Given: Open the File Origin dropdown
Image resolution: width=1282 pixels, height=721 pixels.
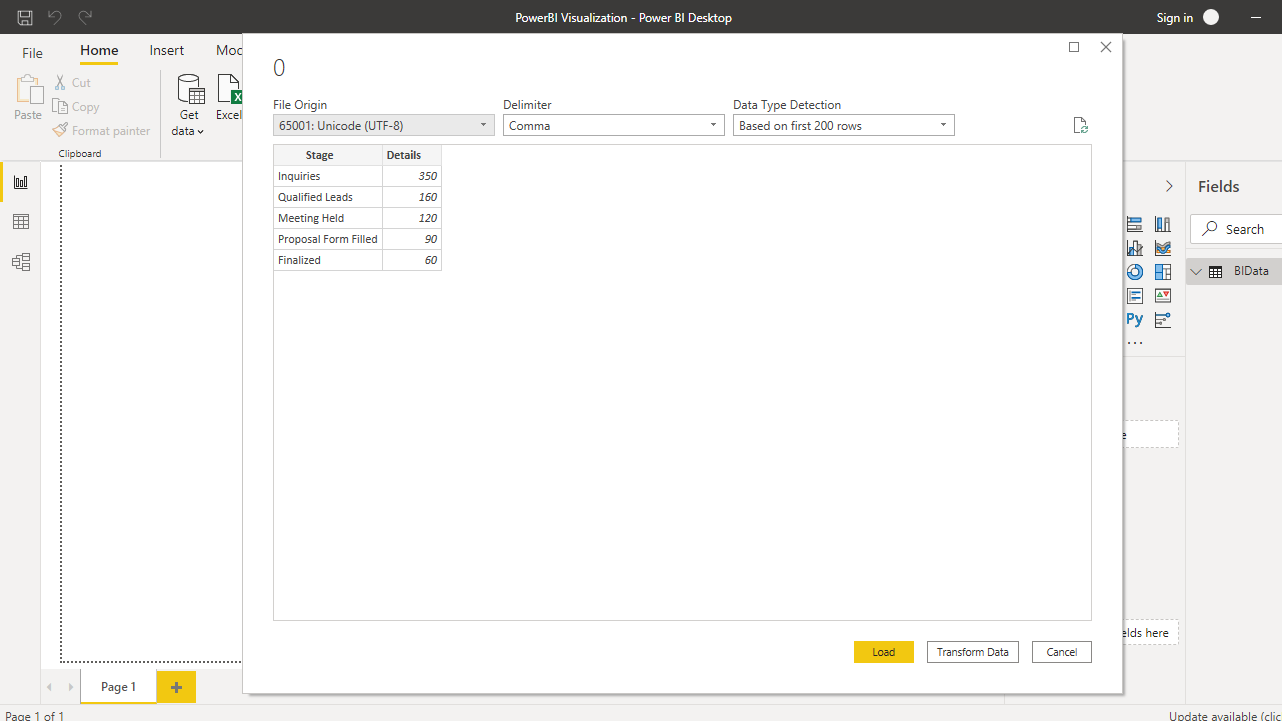Looking at the screenshot, I should pos(383,126).
